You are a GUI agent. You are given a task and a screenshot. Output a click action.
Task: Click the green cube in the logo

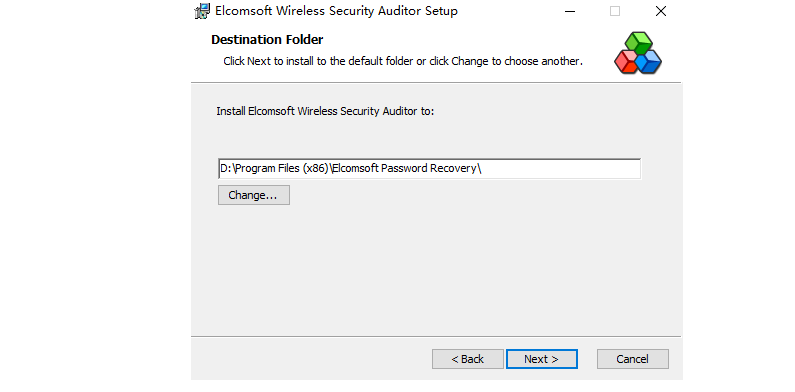(638, 42)
